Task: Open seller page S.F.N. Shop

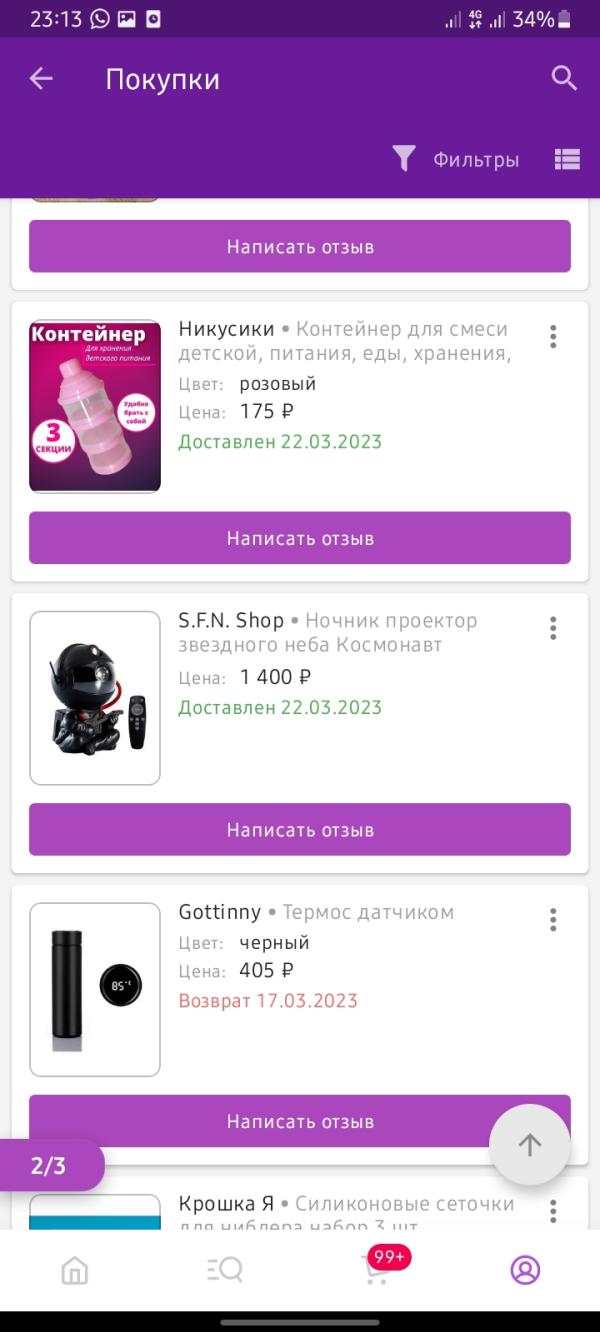Action: (x=229, y=620)
